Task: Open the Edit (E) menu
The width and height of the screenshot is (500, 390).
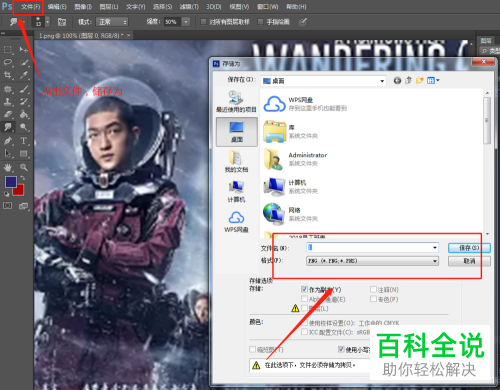Action: click(x=57, y=7)
